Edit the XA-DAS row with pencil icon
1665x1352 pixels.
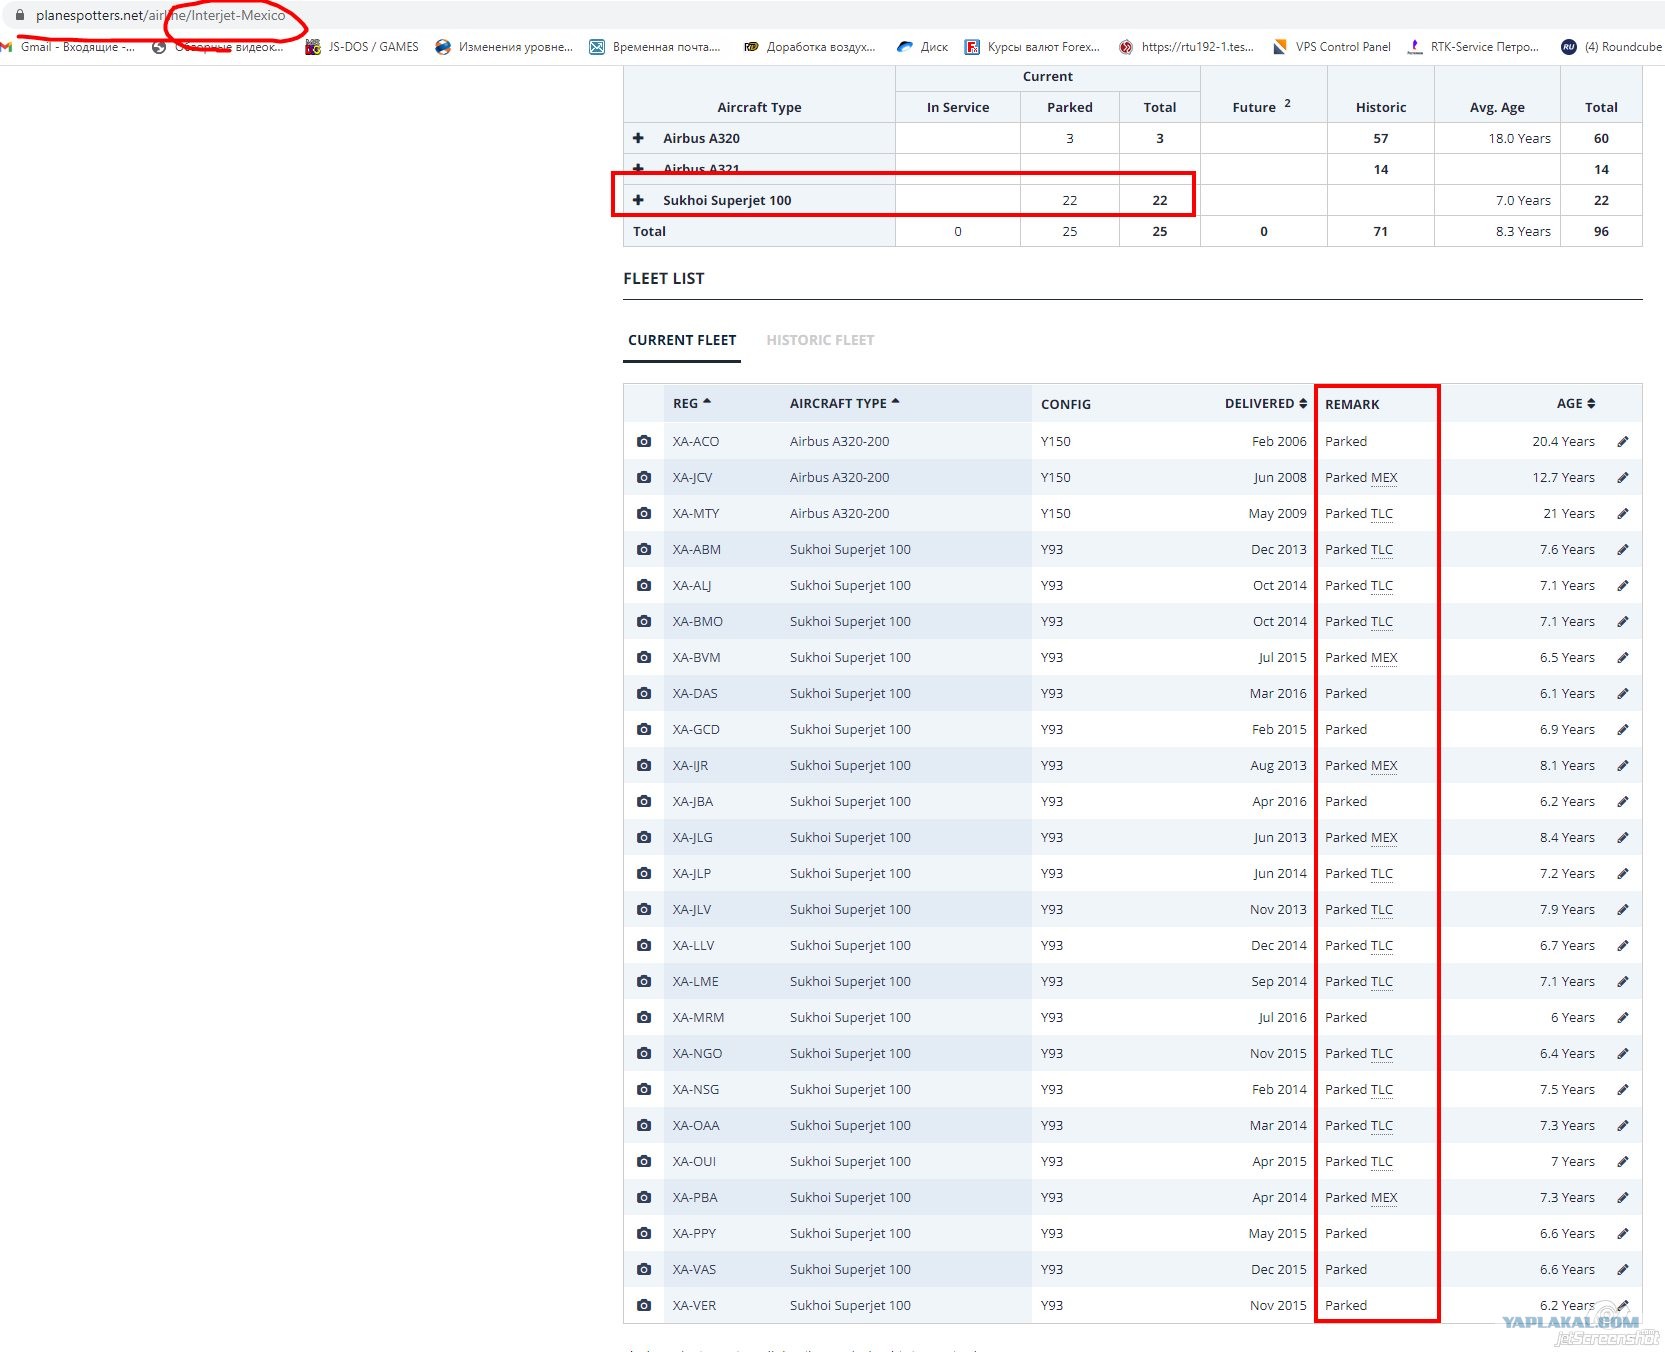click(1623, 693)
